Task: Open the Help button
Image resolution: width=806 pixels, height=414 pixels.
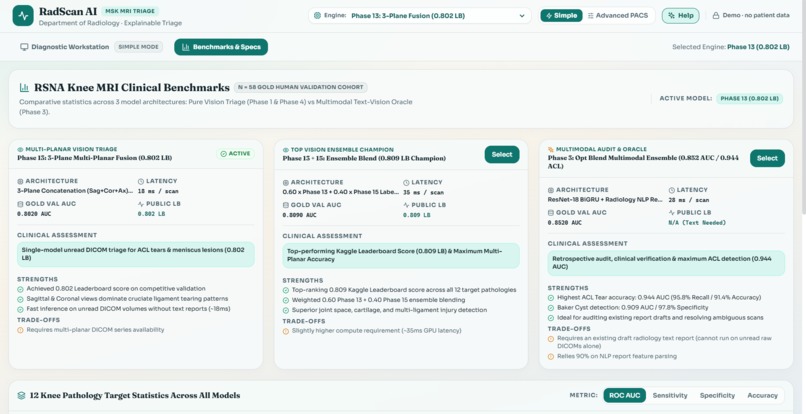Action: [x=680, y=15]
